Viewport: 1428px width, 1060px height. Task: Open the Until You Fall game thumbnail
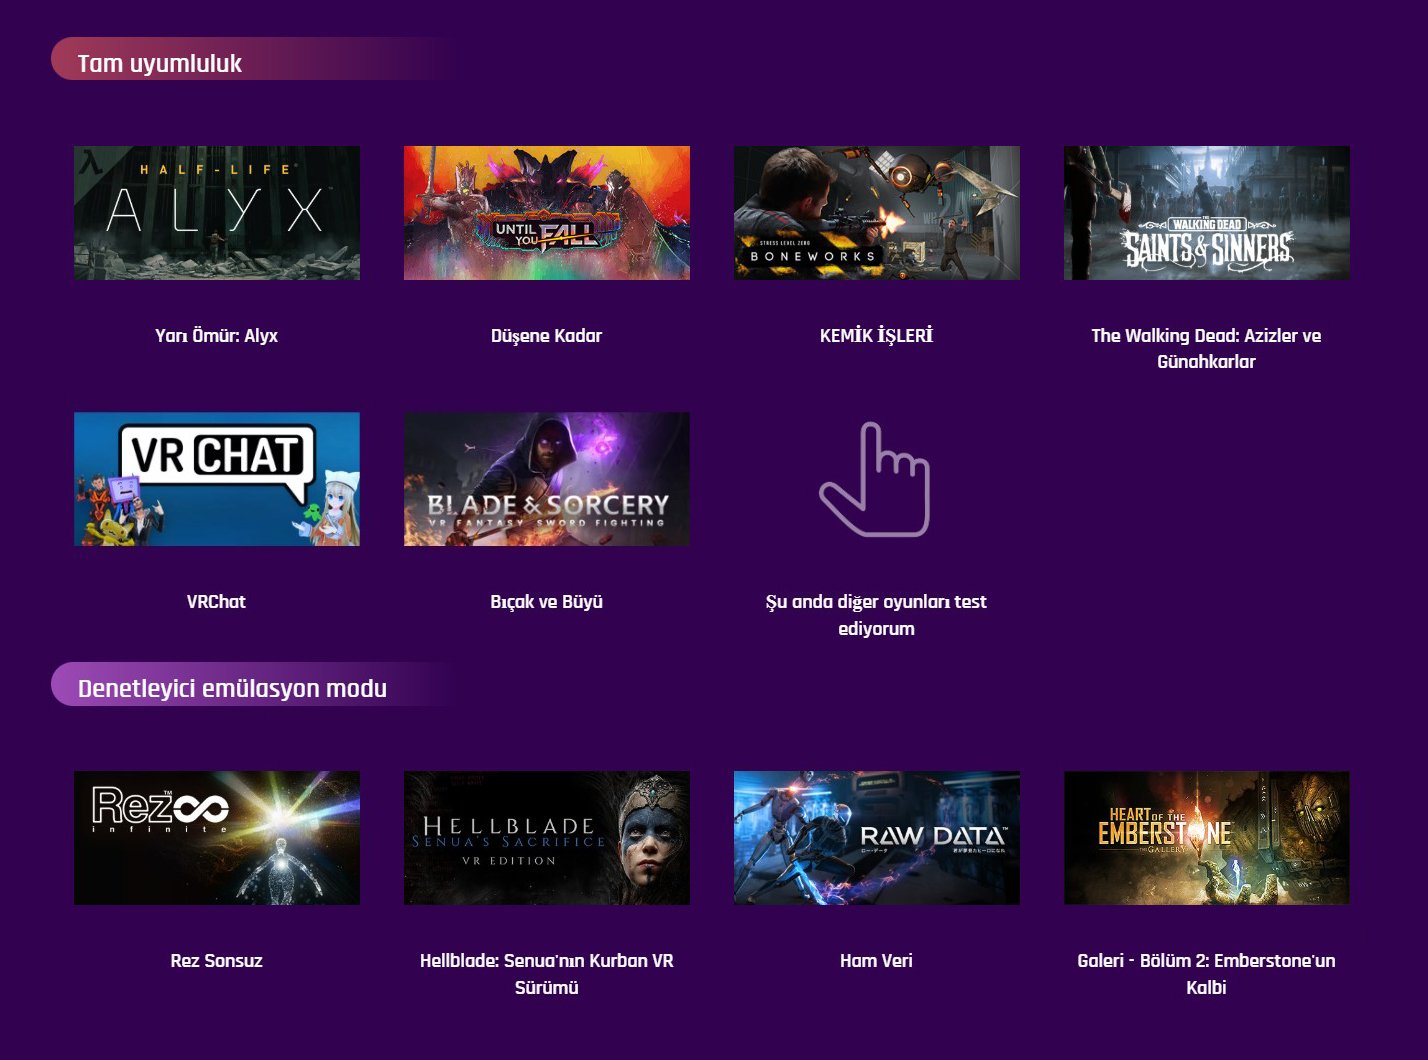click(x=547, y=213)
